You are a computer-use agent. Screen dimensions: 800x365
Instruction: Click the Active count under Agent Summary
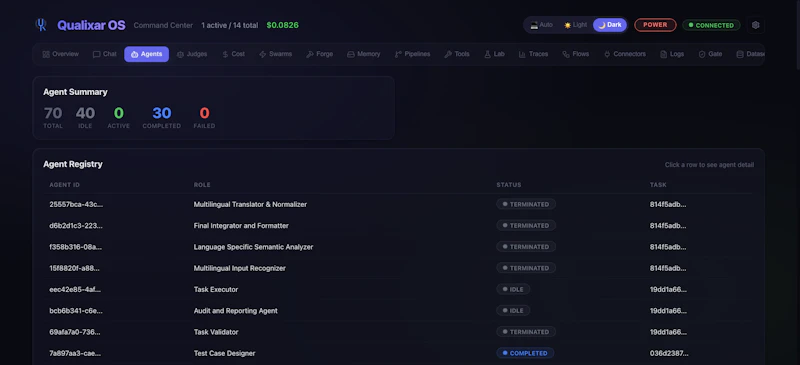118,113
